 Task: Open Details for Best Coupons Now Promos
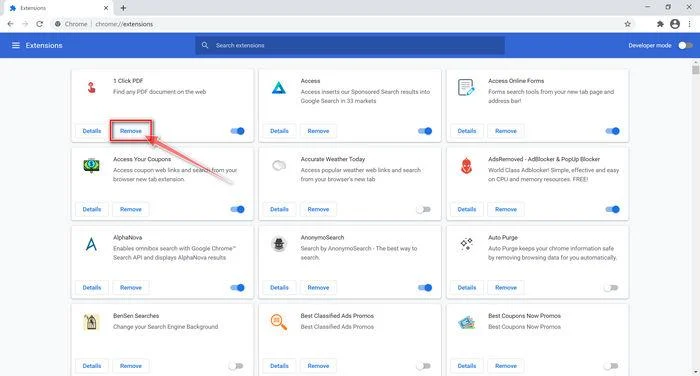coord(467,366)
